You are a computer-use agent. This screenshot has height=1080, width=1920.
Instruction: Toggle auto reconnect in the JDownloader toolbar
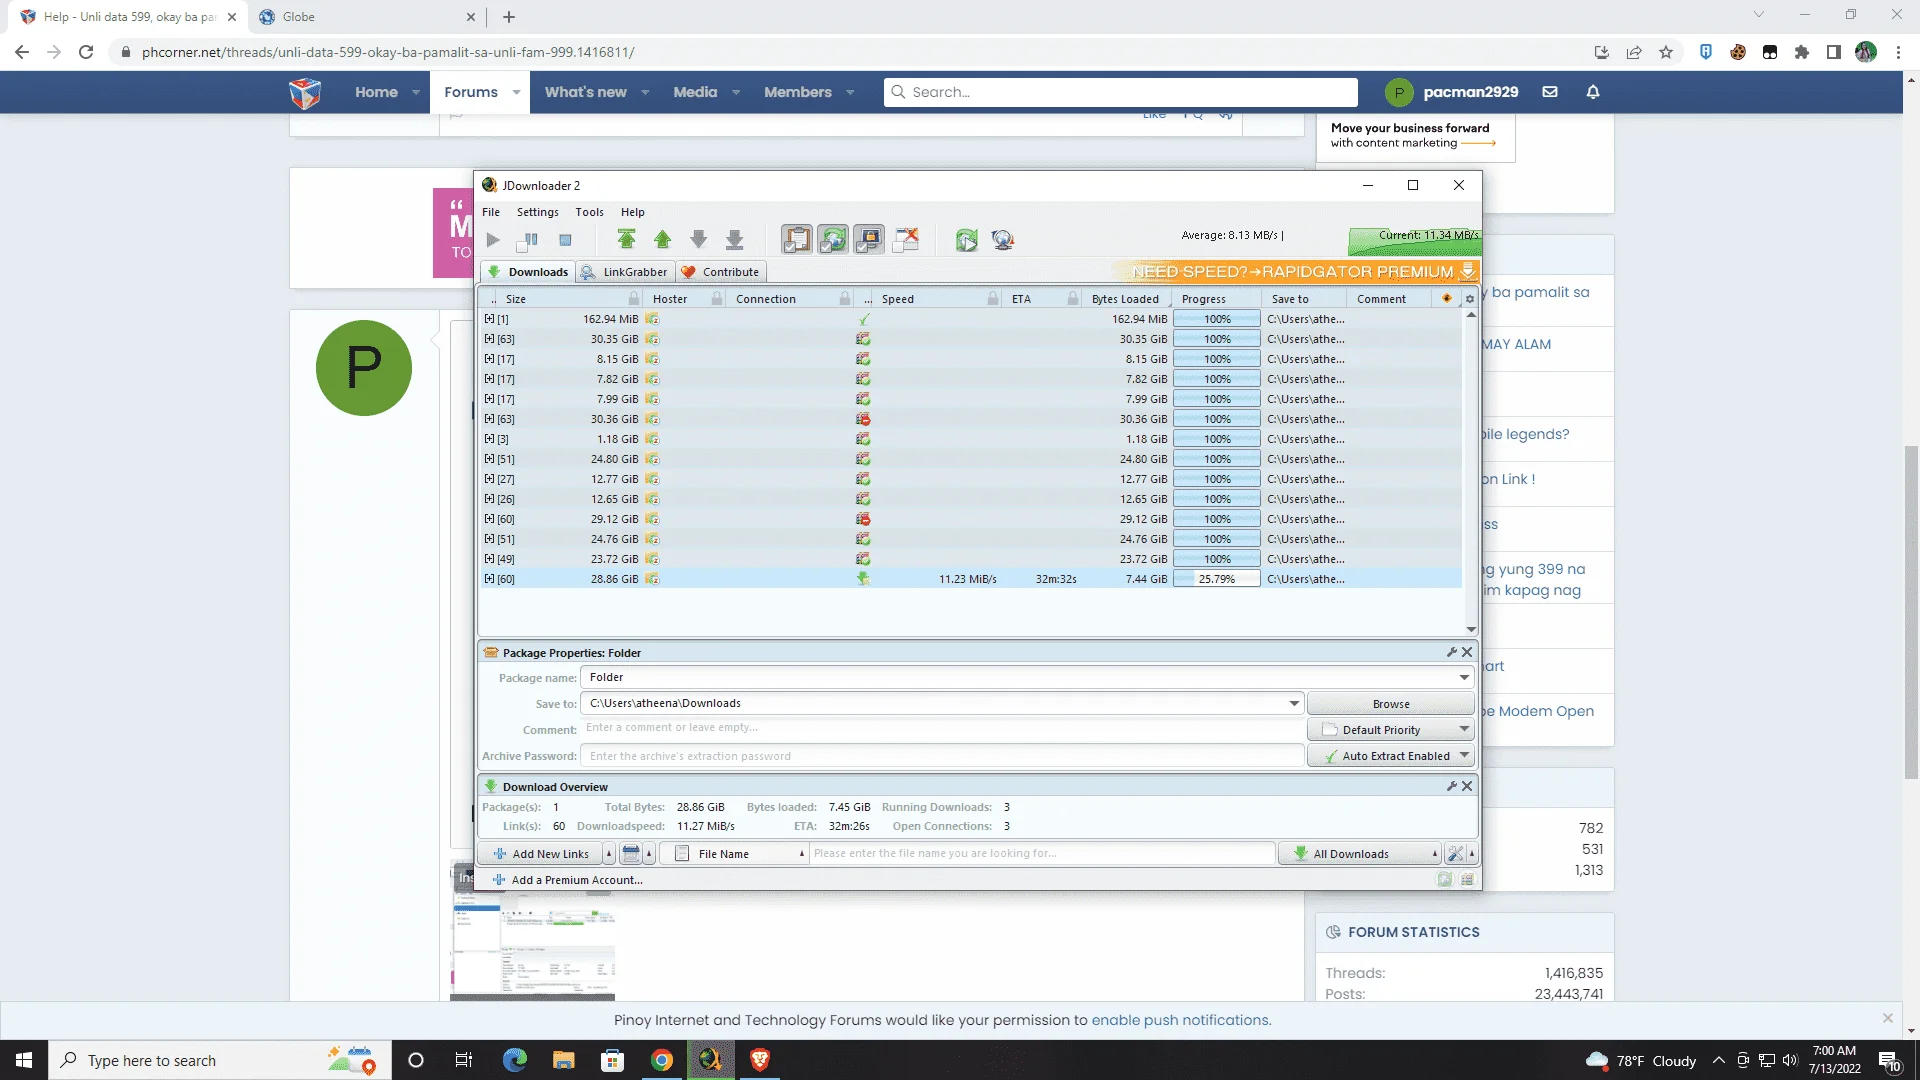[x=833, y=240]
